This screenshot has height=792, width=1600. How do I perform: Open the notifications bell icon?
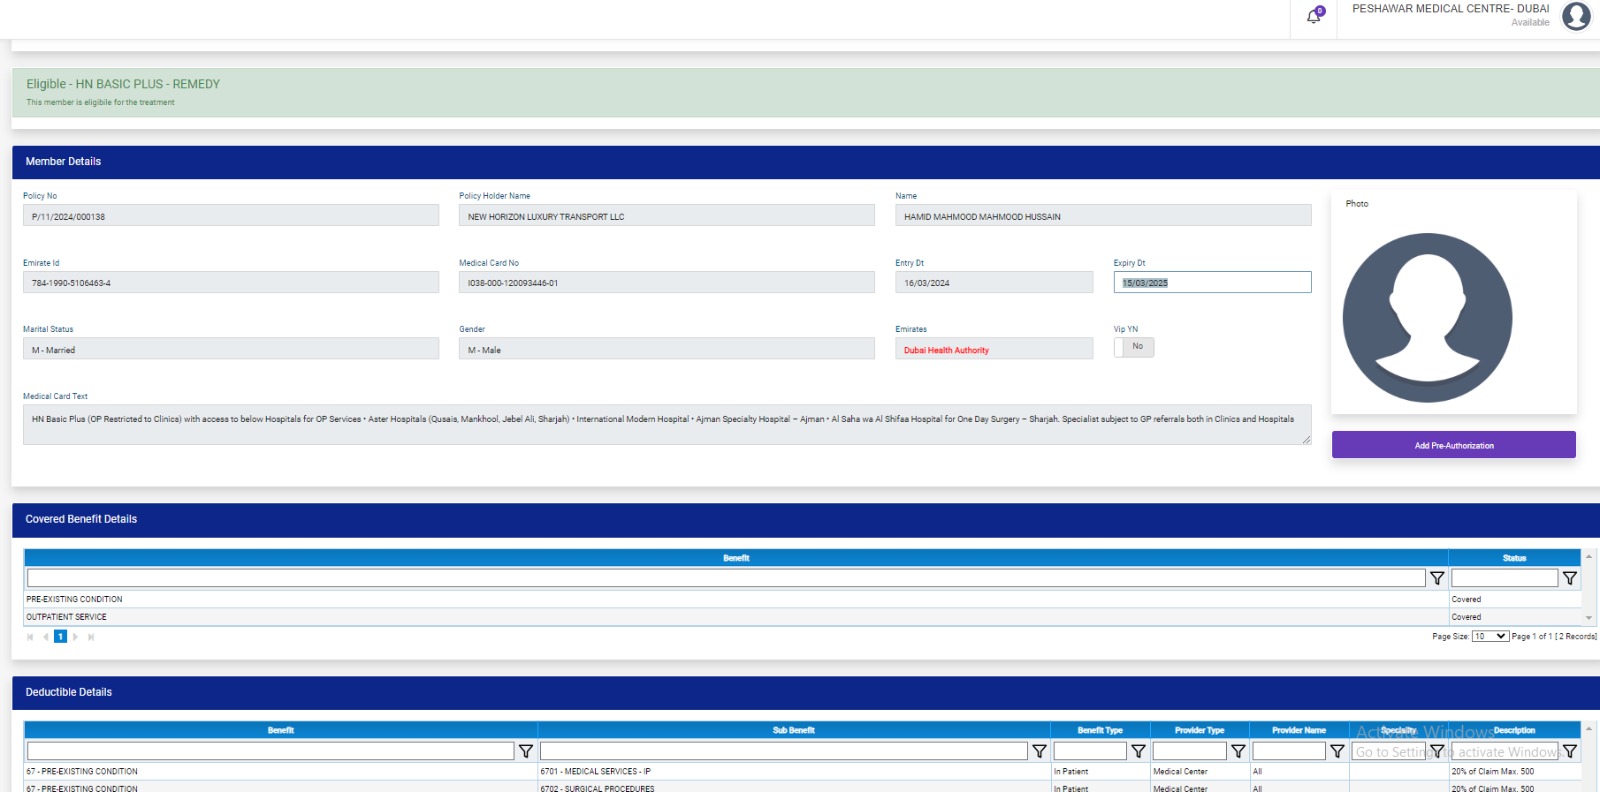click(1314, 16)
